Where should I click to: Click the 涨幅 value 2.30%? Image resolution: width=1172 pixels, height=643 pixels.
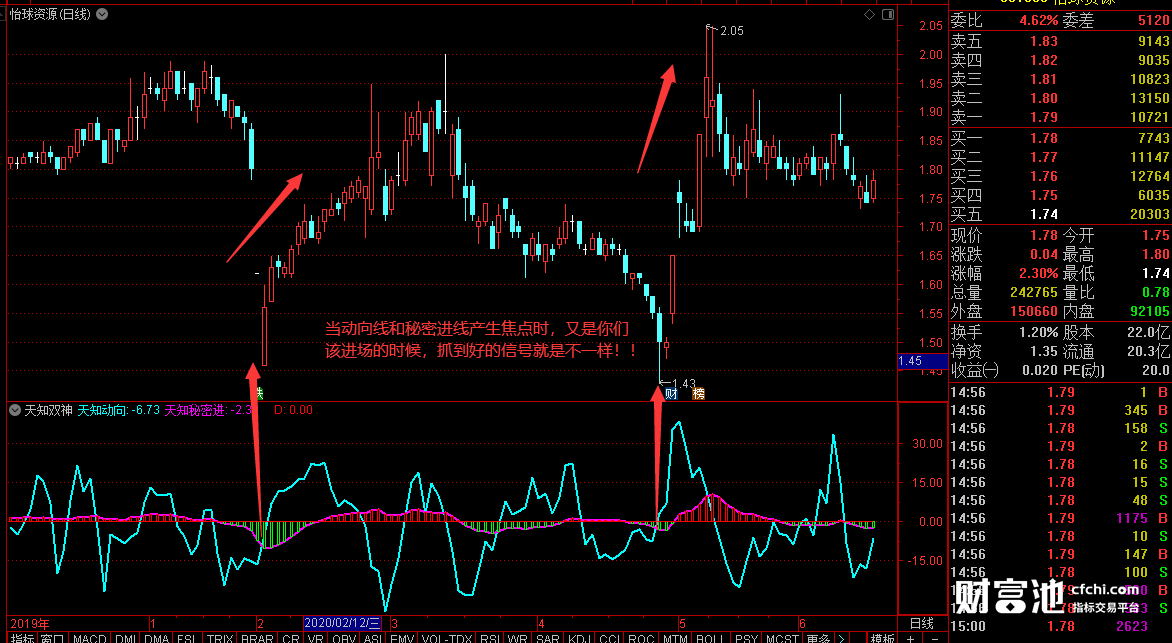pos(1039,274)
